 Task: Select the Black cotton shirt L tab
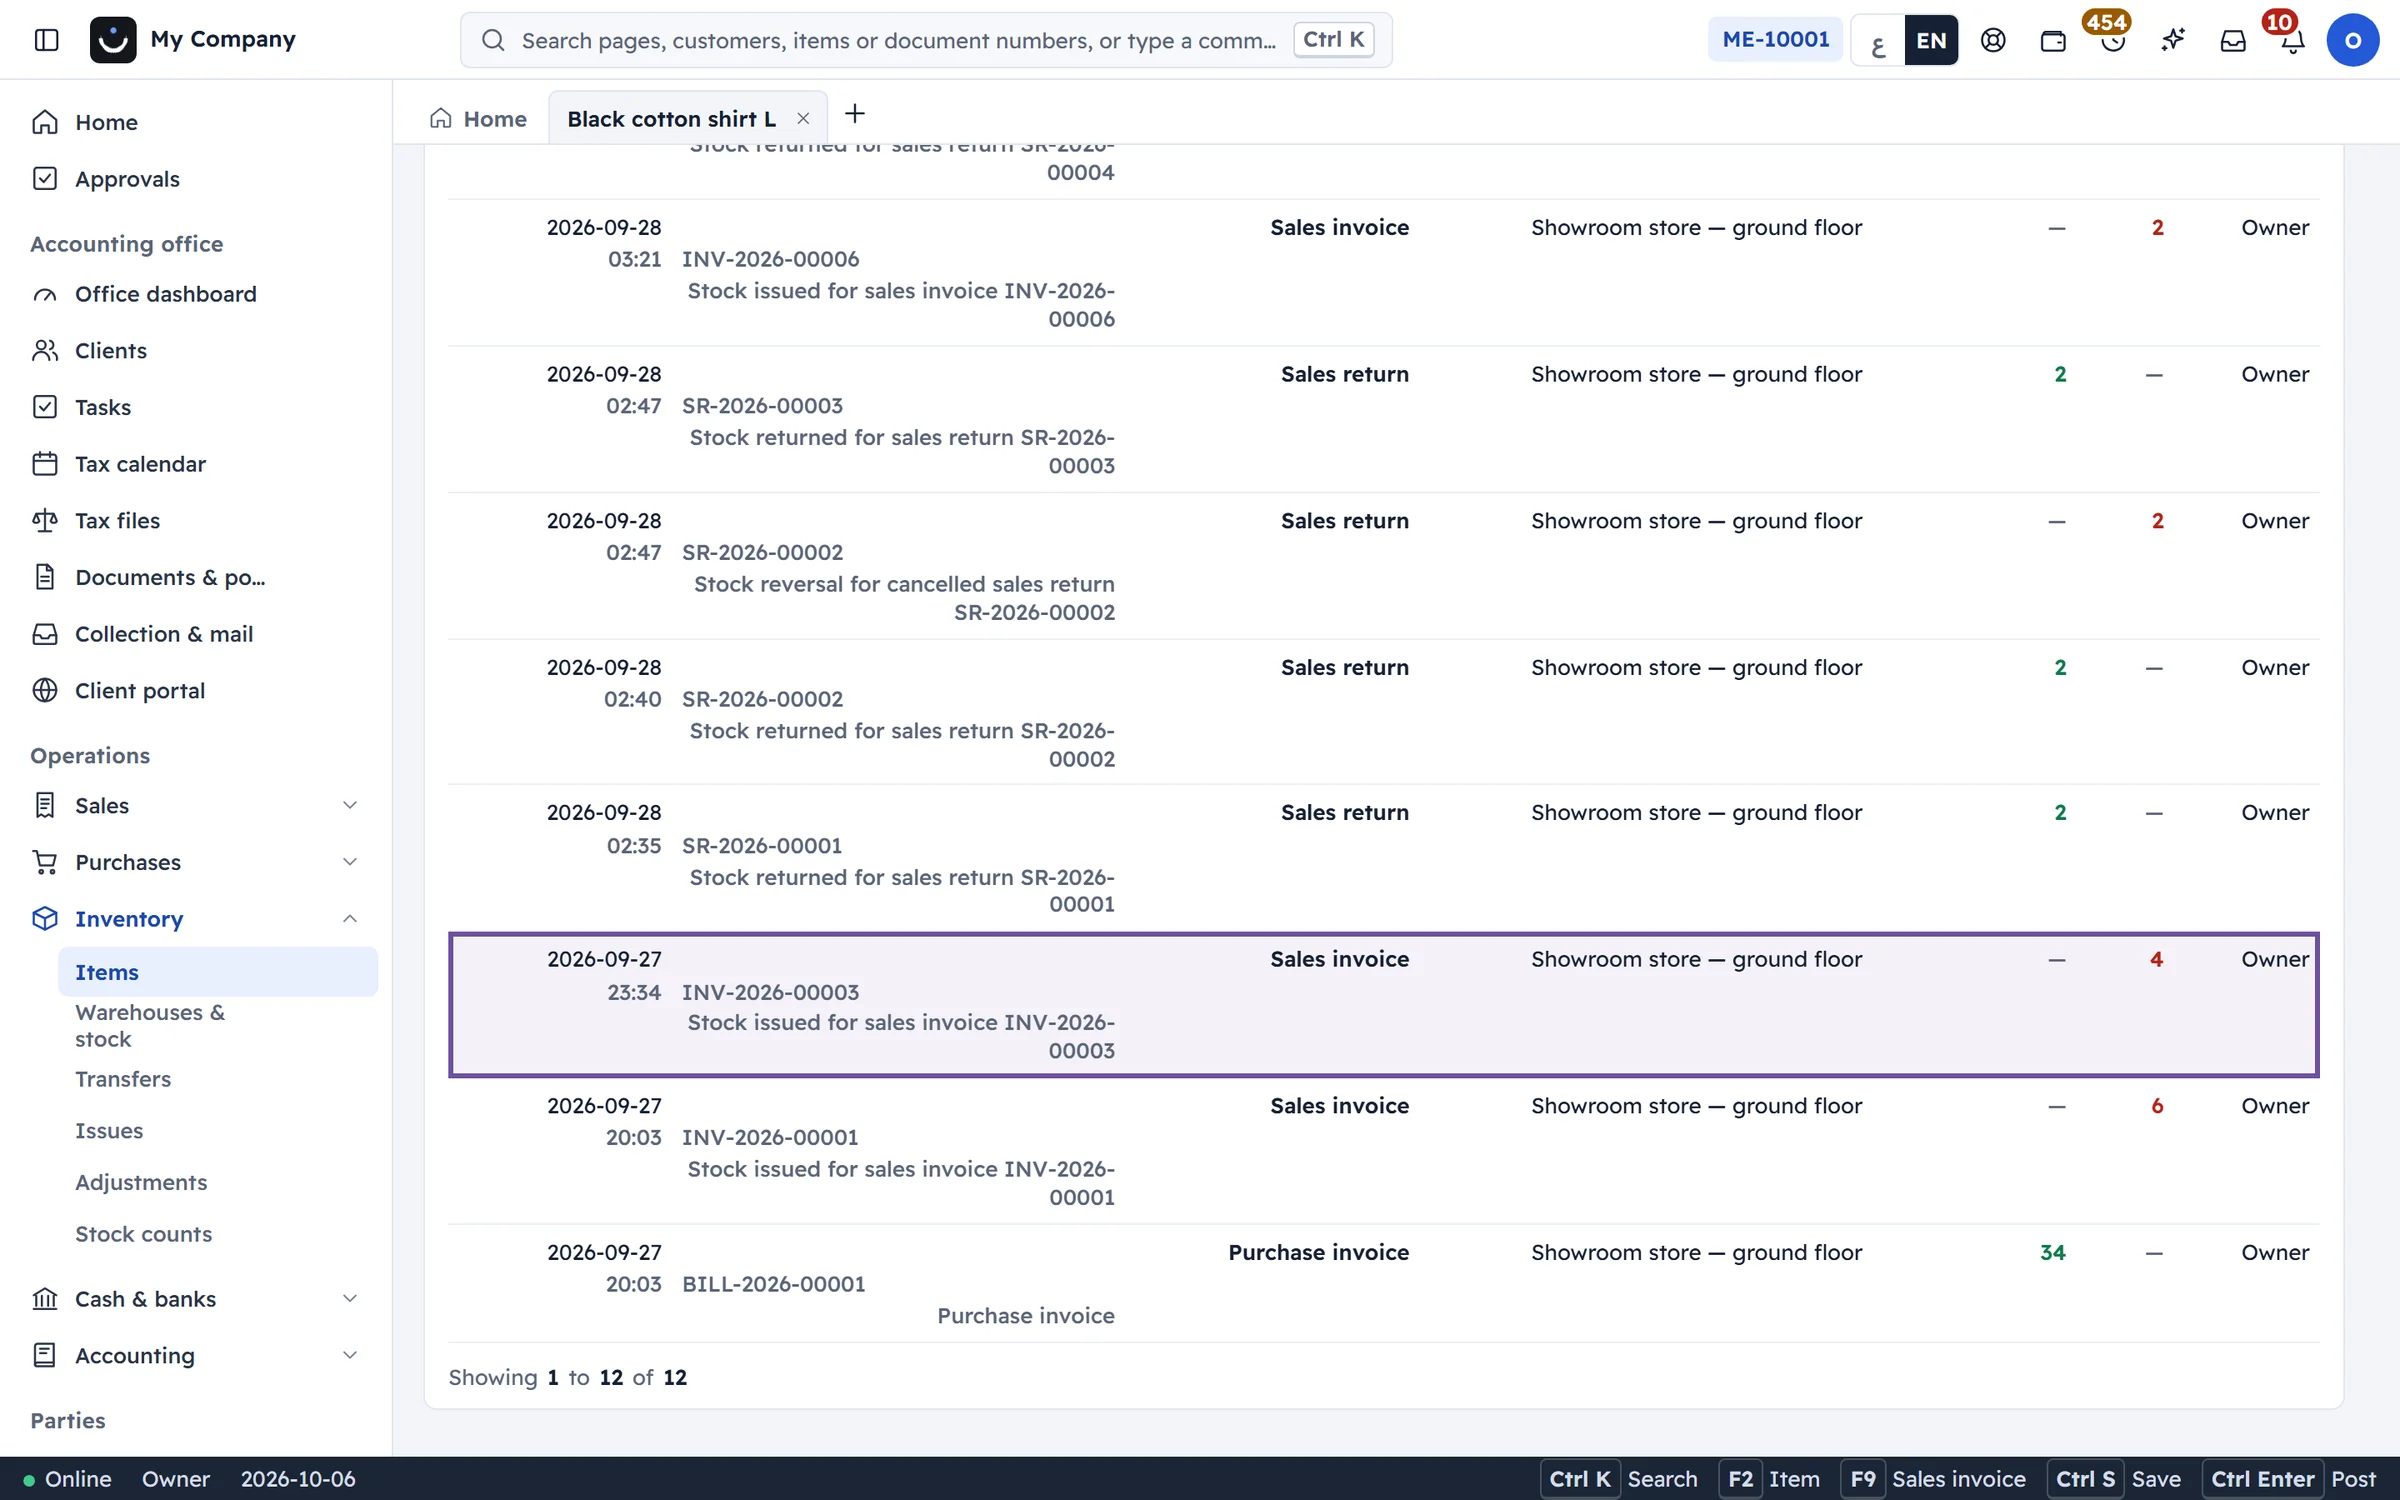[x=671, y=119]
